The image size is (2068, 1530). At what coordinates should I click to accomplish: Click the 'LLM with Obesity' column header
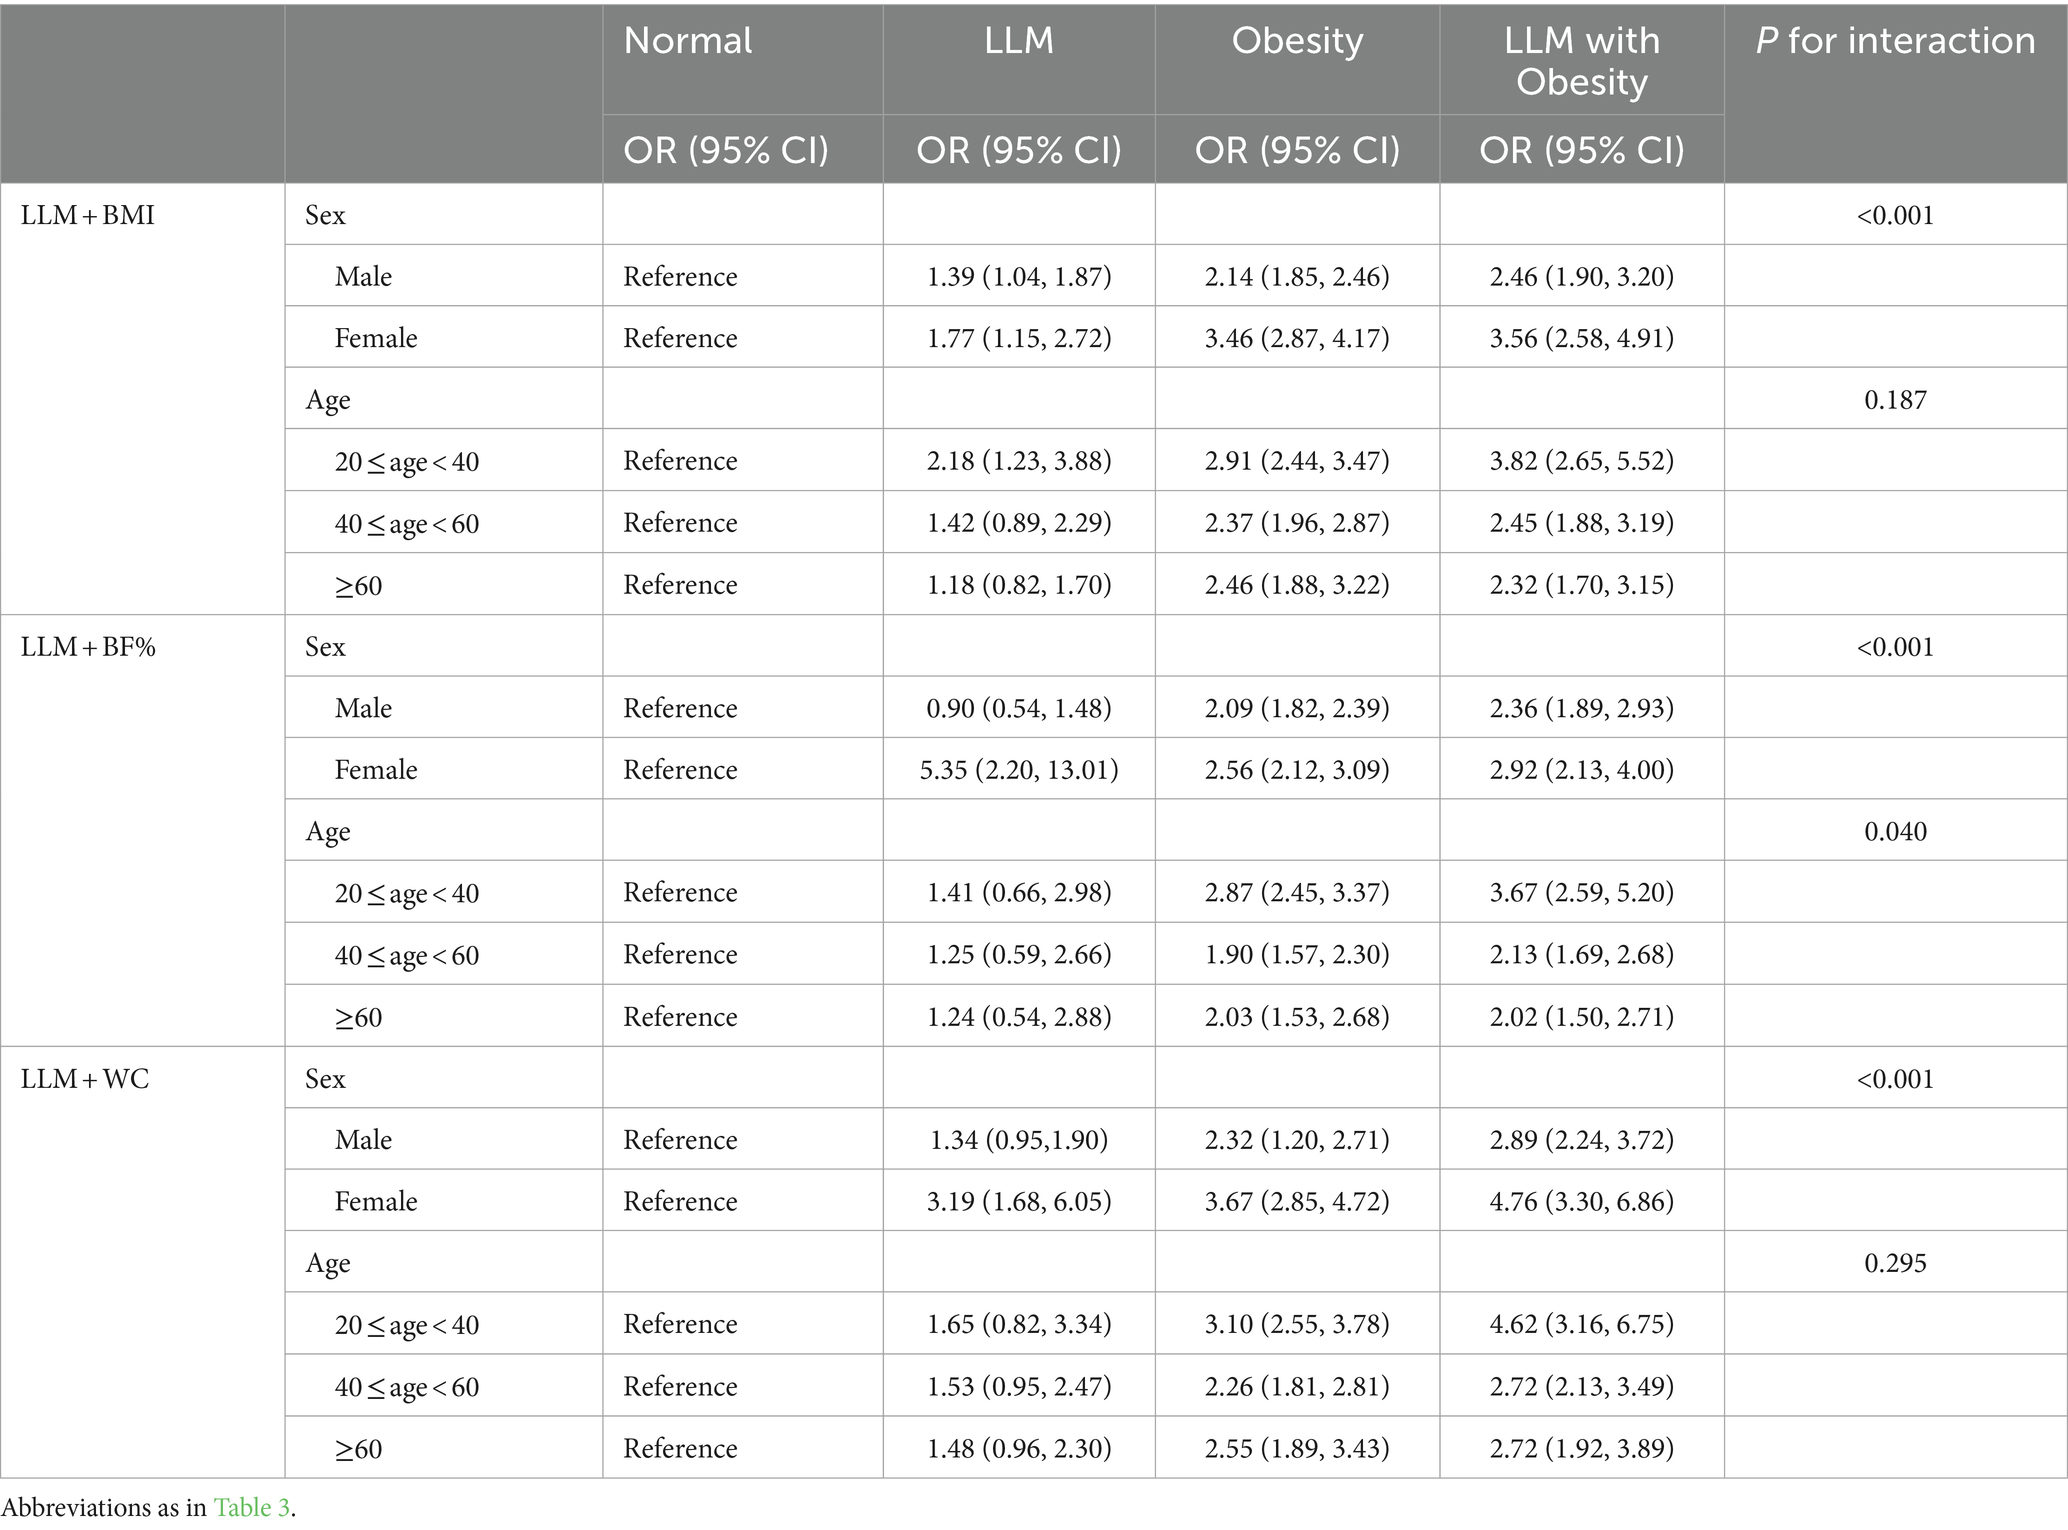(x=1581, y=61)
